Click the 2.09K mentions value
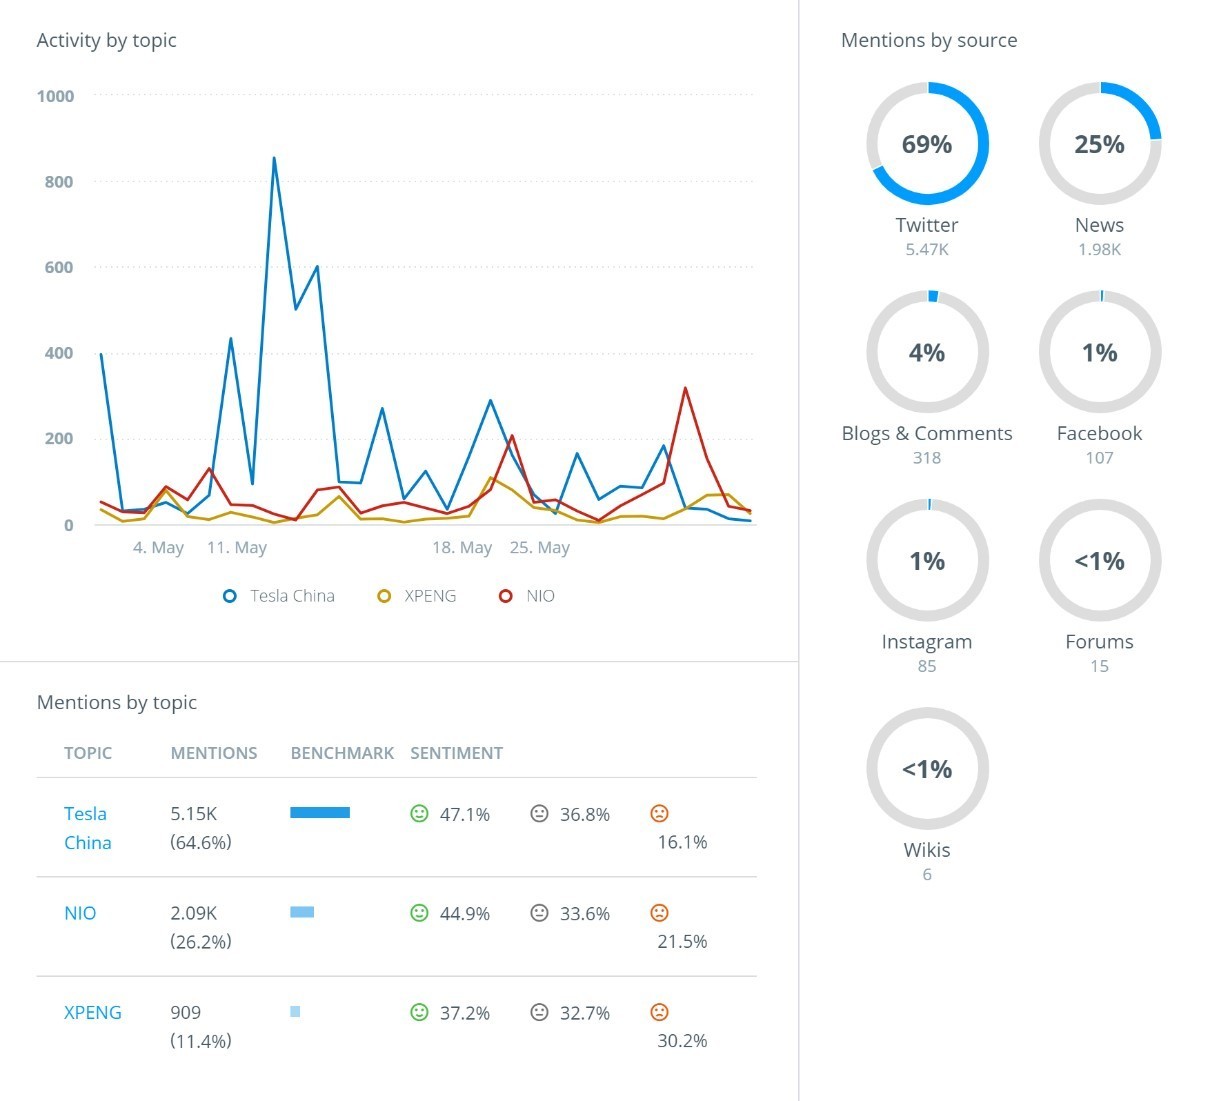The image size is (1230, 1101). [x=194, y=913]
